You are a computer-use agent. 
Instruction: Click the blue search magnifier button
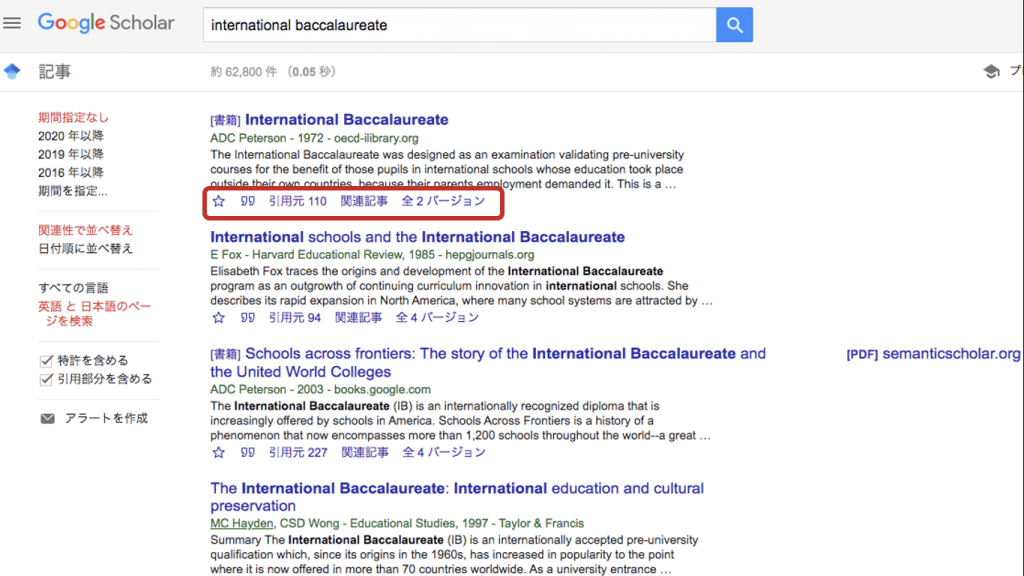click(x=734, y=25)
